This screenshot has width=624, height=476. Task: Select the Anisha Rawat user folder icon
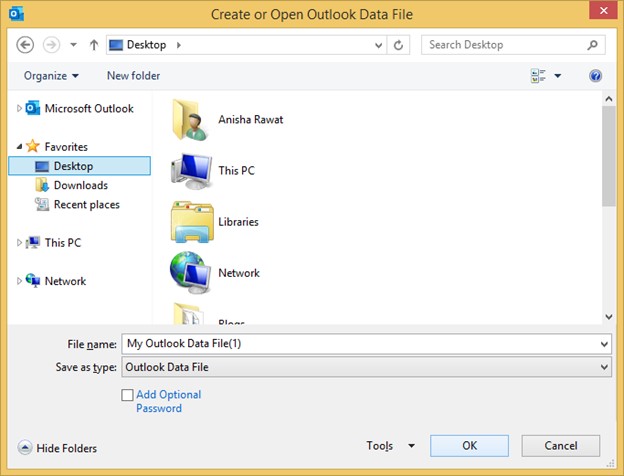(x=189, y=120)
